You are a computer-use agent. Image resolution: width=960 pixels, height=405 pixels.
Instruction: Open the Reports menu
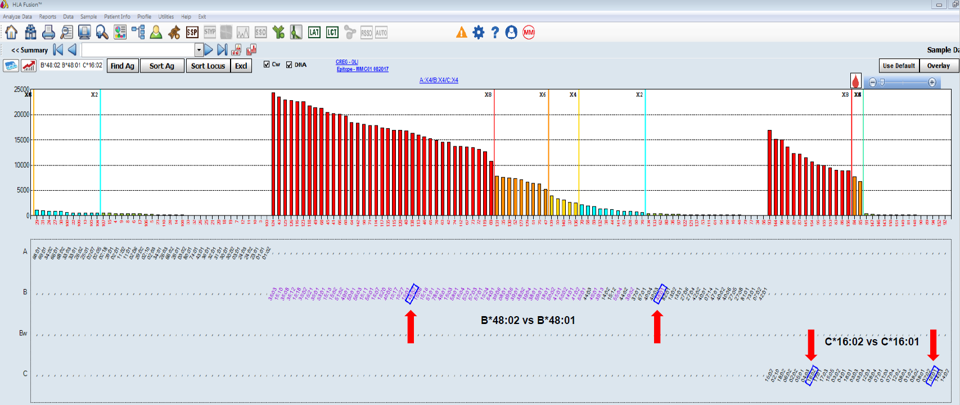point(46,17)
